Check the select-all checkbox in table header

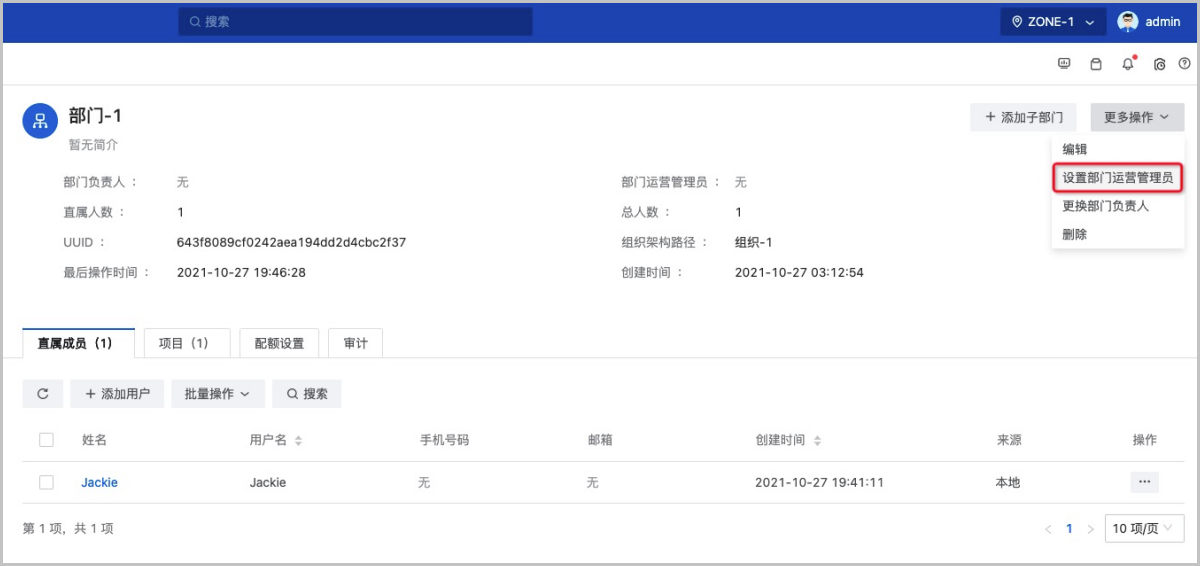pyautogui.click(x=46, y=440)
